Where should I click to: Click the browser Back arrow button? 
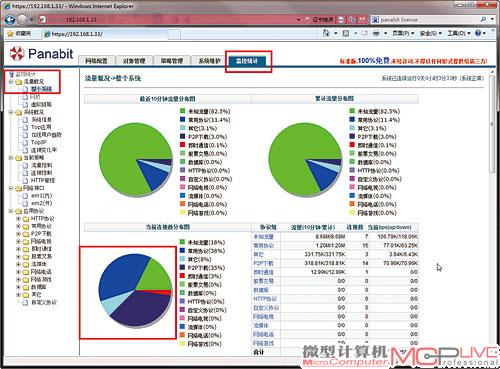10,19
